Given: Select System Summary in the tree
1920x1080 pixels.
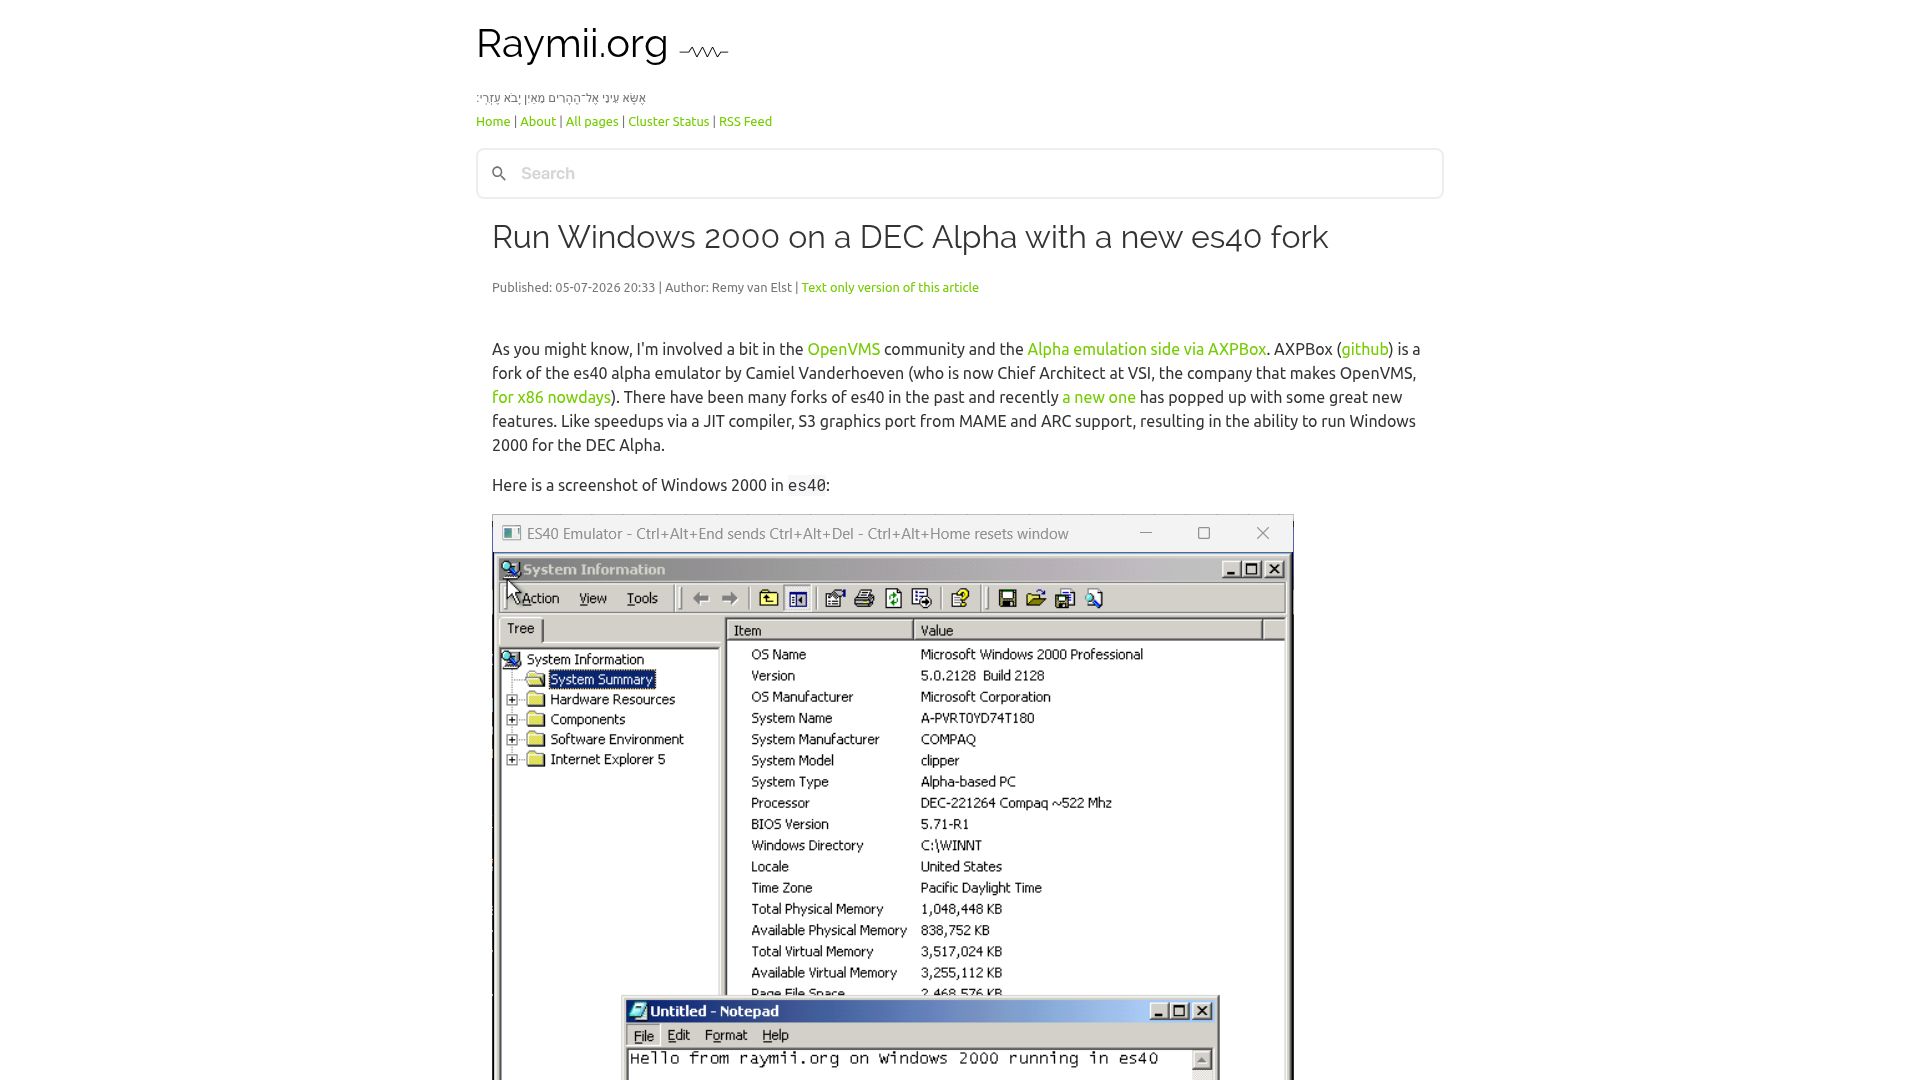Looking at the screenshot, I should [602, 680].
